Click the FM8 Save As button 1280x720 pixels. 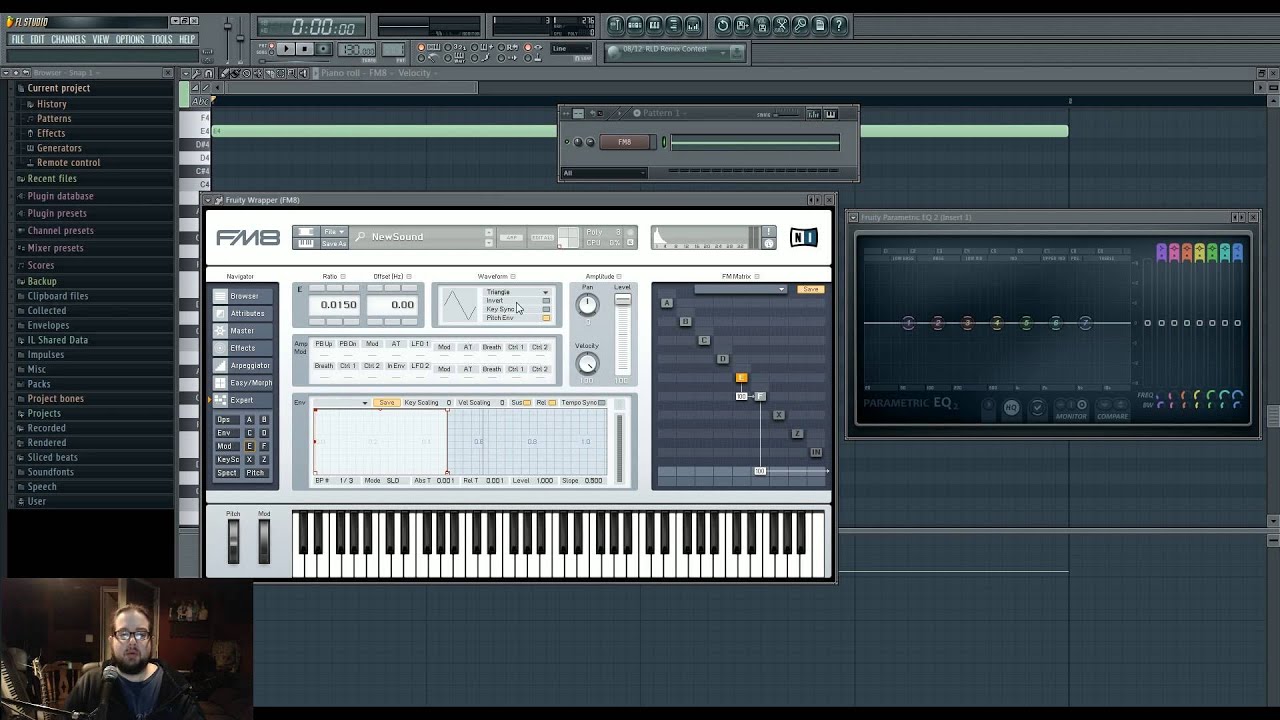click(333, 243)
